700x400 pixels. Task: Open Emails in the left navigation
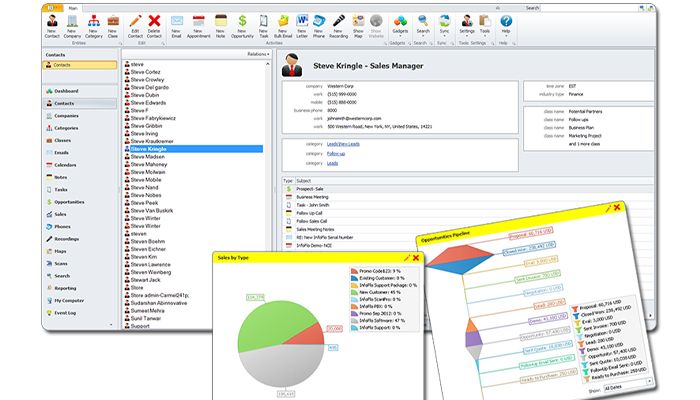click(61, 153)
